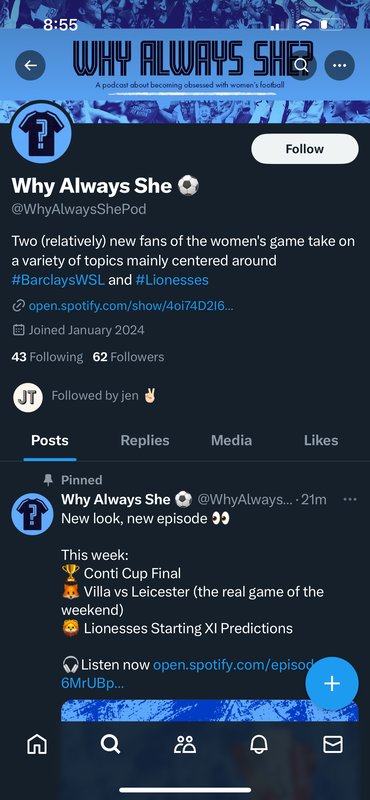
Task: Open profile search magnifier icon
Action: point(302,65)
